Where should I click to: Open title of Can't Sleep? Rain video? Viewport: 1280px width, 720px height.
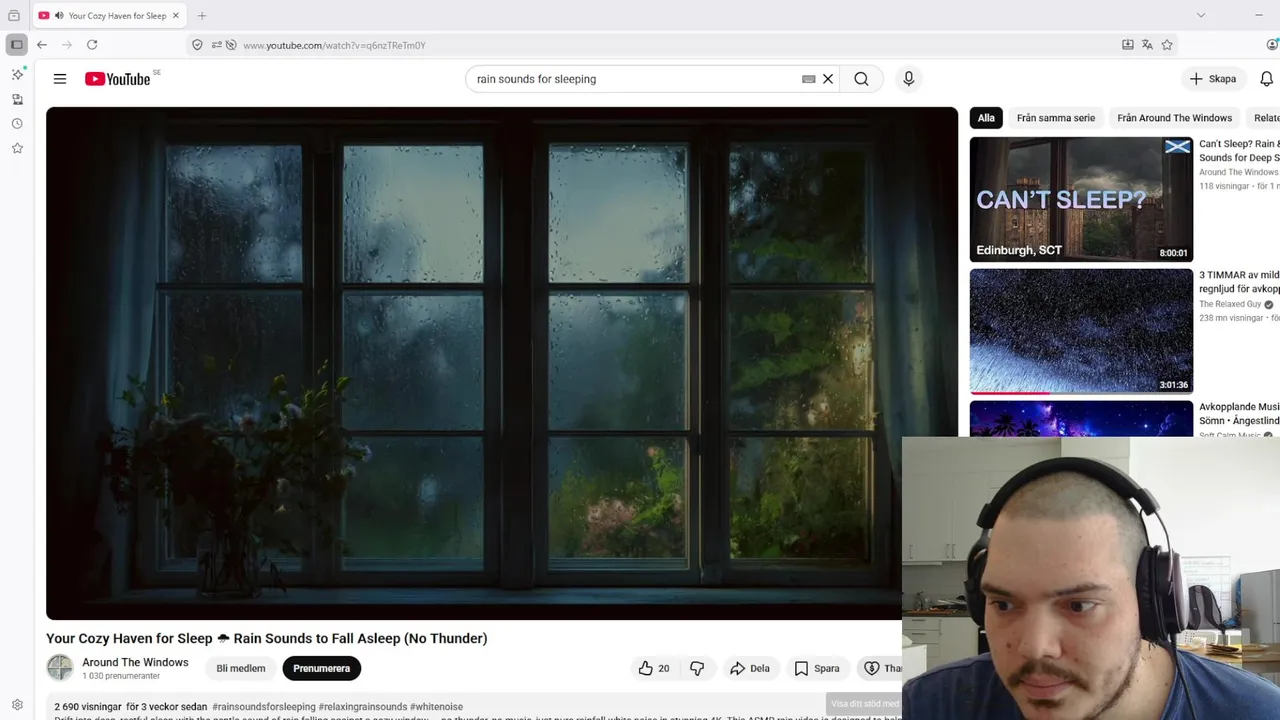[x=1239, y=150]
